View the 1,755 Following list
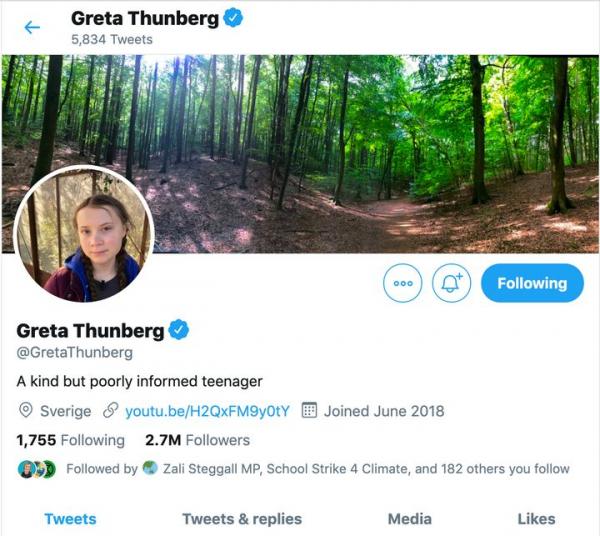This screenshot has height=536, width=600. click(70, 440)
